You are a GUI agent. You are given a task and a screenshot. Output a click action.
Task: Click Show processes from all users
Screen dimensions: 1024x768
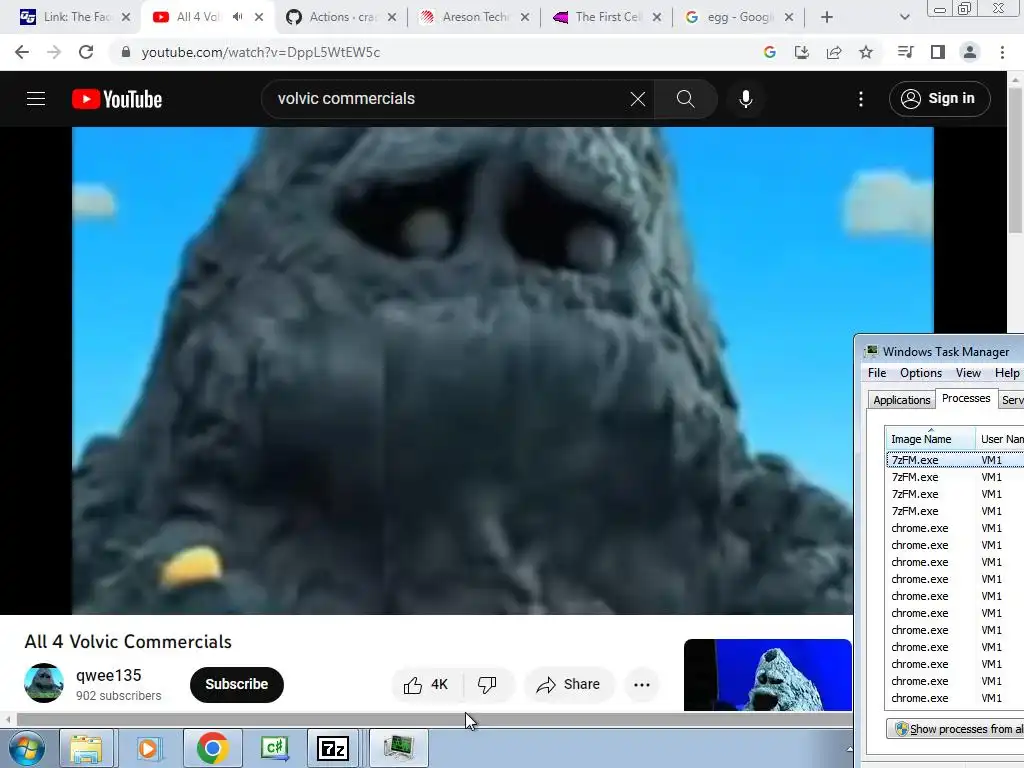pos(956,729)
